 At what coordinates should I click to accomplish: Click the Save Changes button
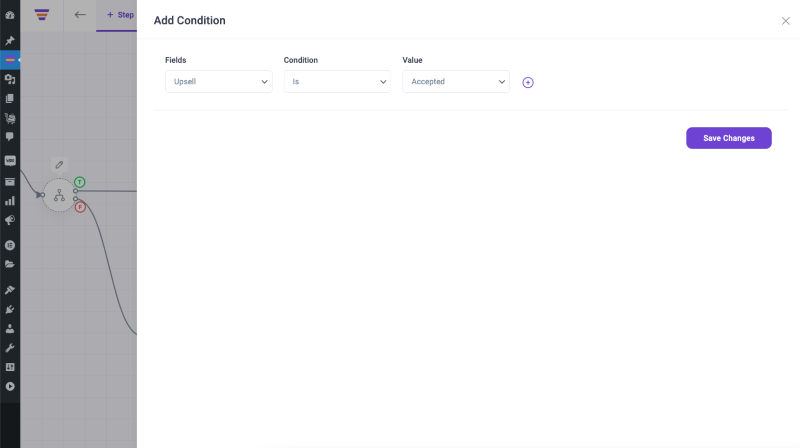click(x=729, y=138)
